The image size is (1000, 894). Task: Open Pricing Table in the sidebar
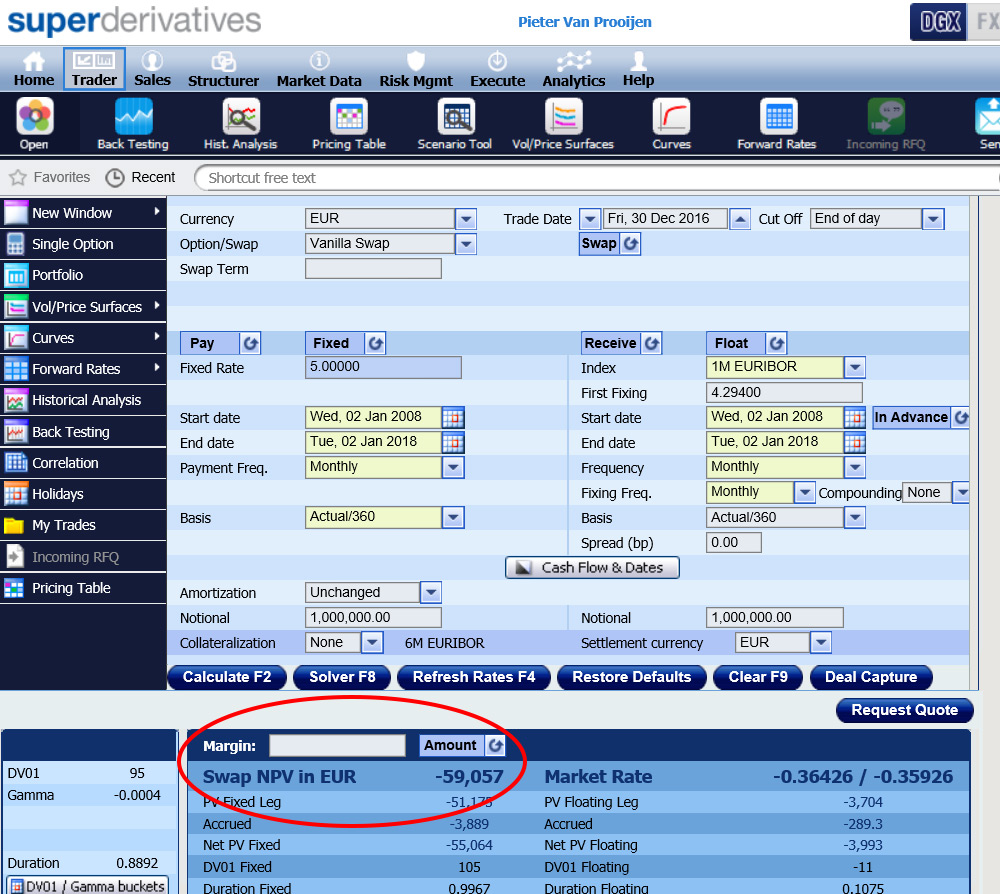[x=83, y=588]
